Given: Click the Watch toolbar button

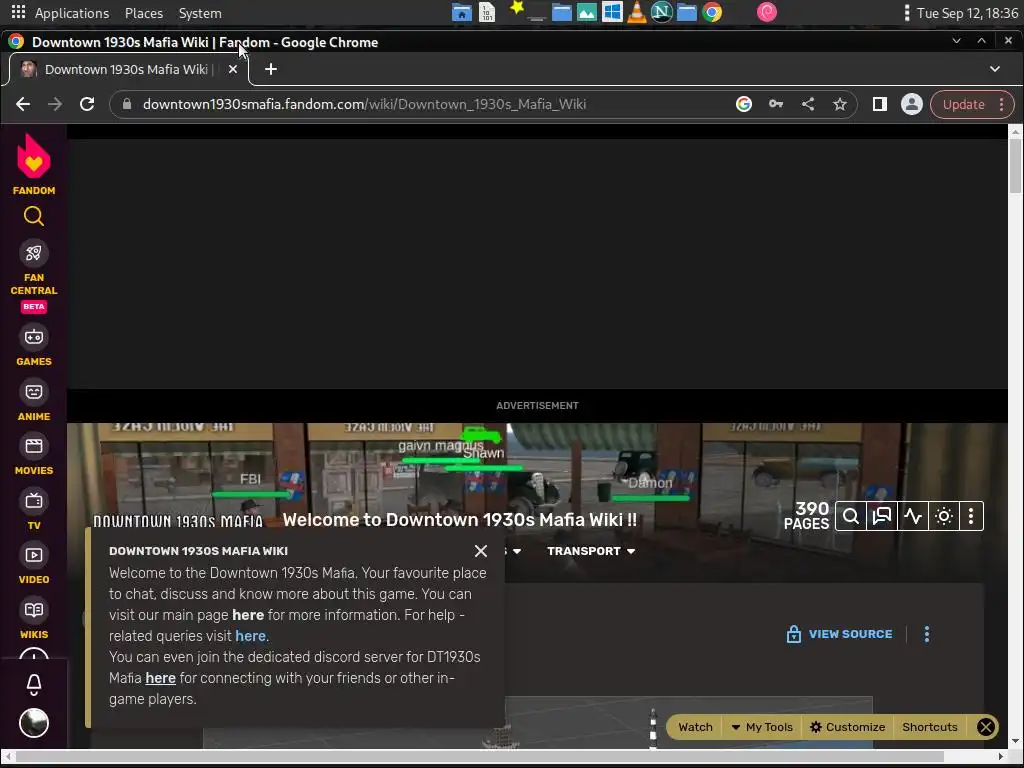Looking at the screenshot, I should pos(695,727).
